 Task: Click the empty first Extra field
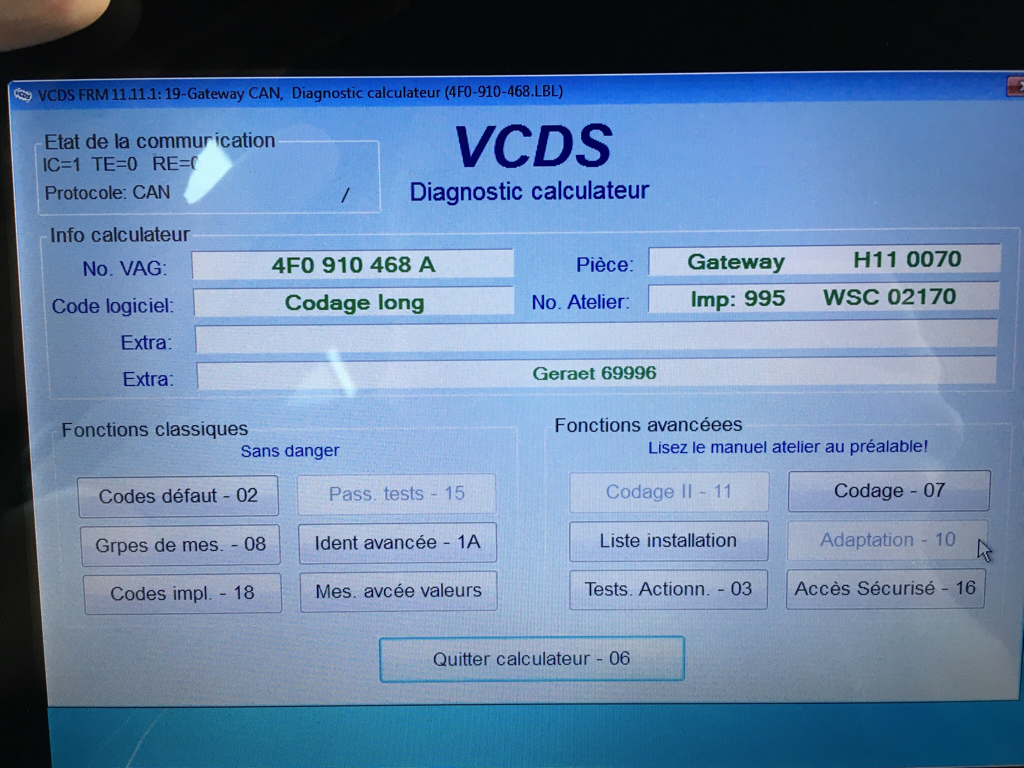[596, 337]
